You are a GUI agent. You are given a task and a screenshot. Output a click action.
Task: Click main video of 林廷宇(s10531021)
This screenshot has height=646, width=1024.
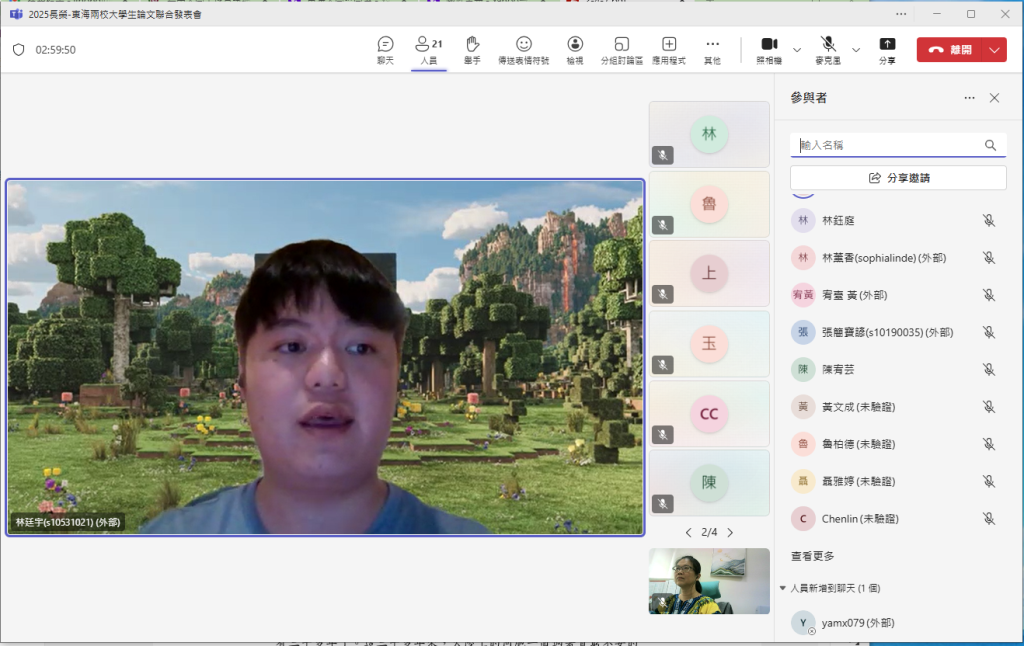click(325, 357)
